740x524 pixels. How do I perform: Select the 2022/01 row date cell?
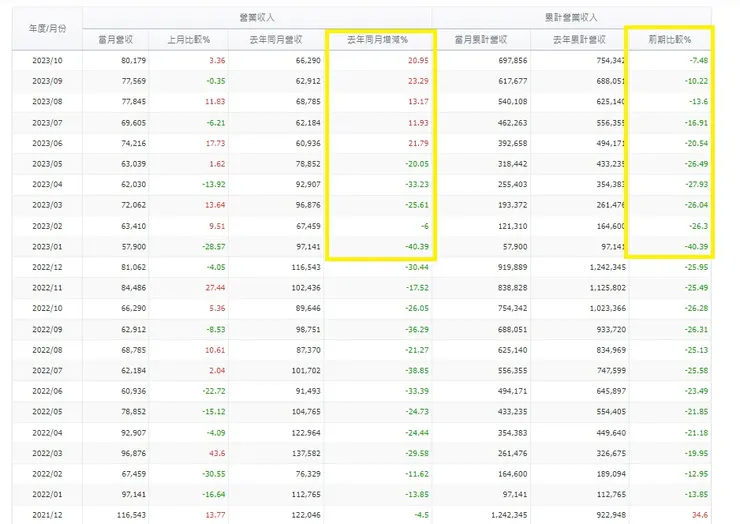(47, 494)
